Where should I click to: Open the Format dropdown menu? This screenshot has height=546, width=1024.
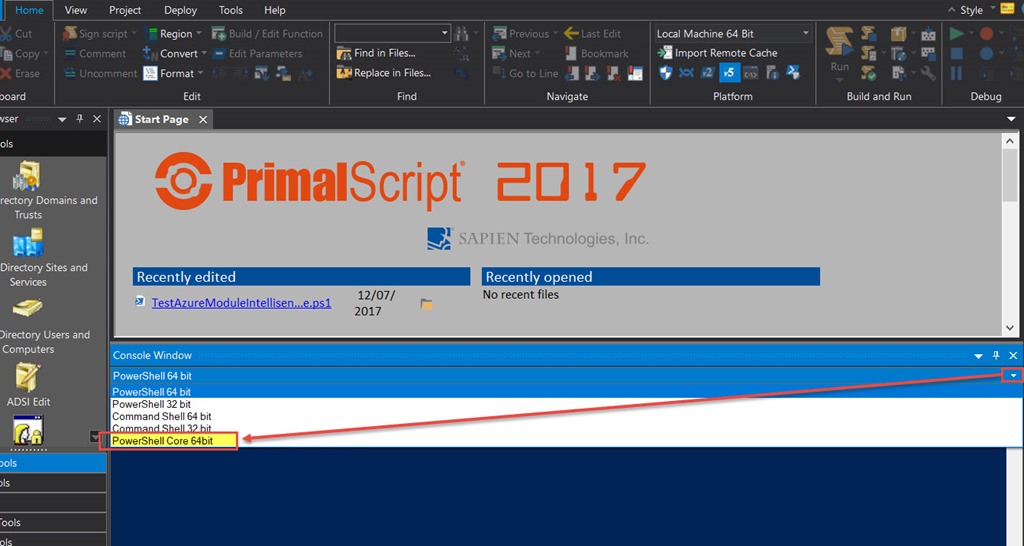tap(173, 73)
